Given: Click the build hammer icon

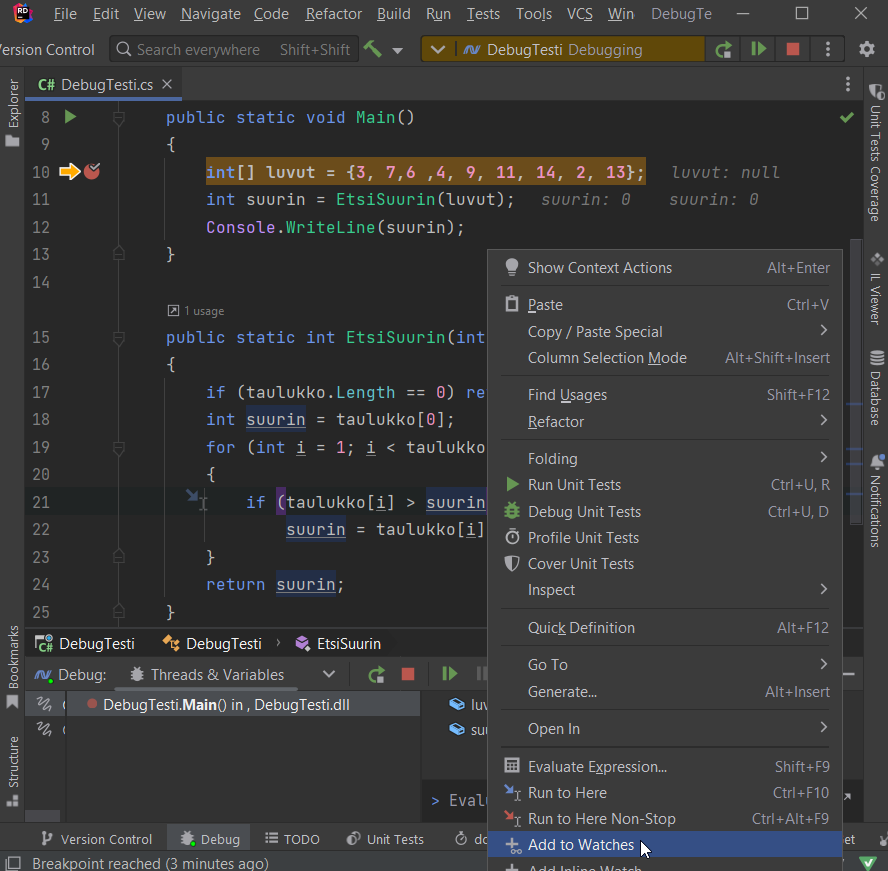Looking at the screenshot, I should [x=373, y=49].
